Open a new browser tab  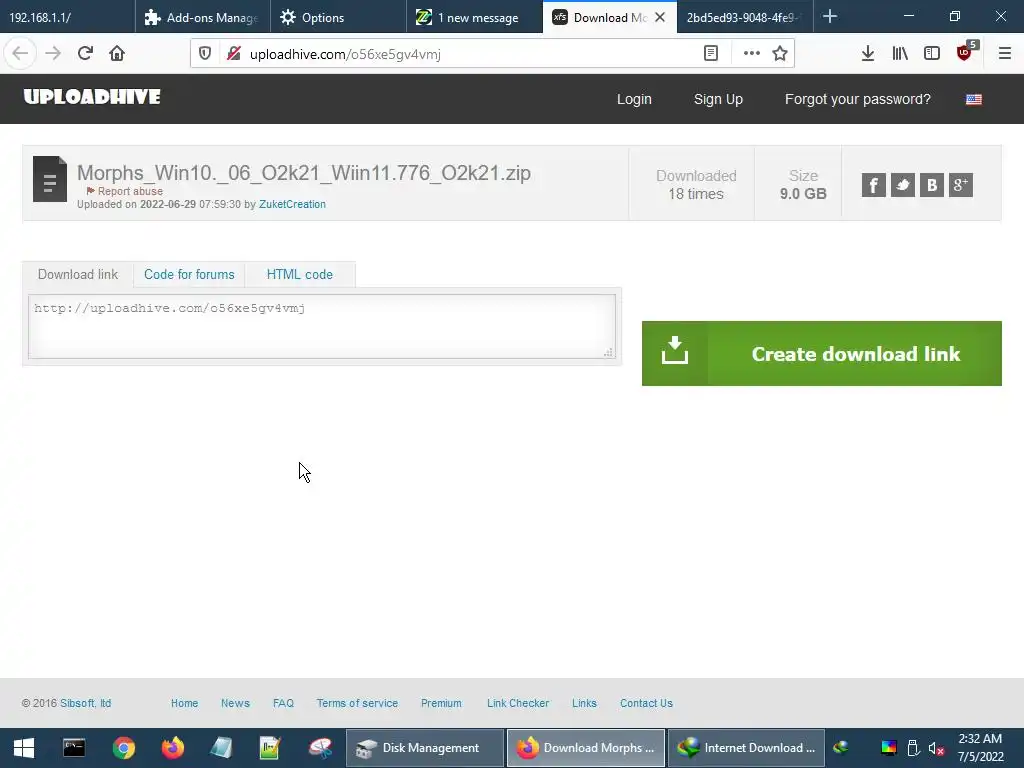click(x=829, y=16)
